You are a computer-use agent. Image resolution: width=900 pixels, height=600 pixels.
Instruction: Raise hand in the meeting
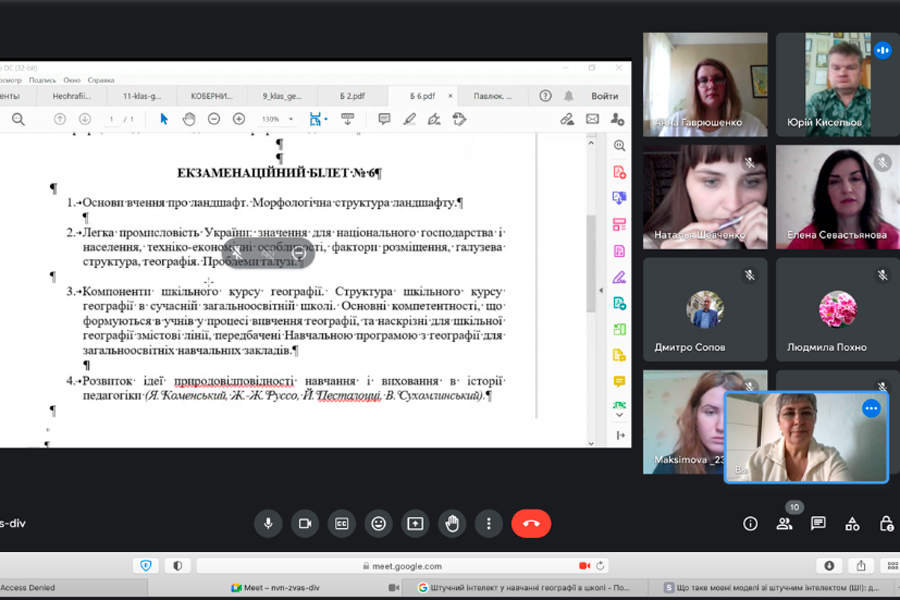click(x=452, y=523)
